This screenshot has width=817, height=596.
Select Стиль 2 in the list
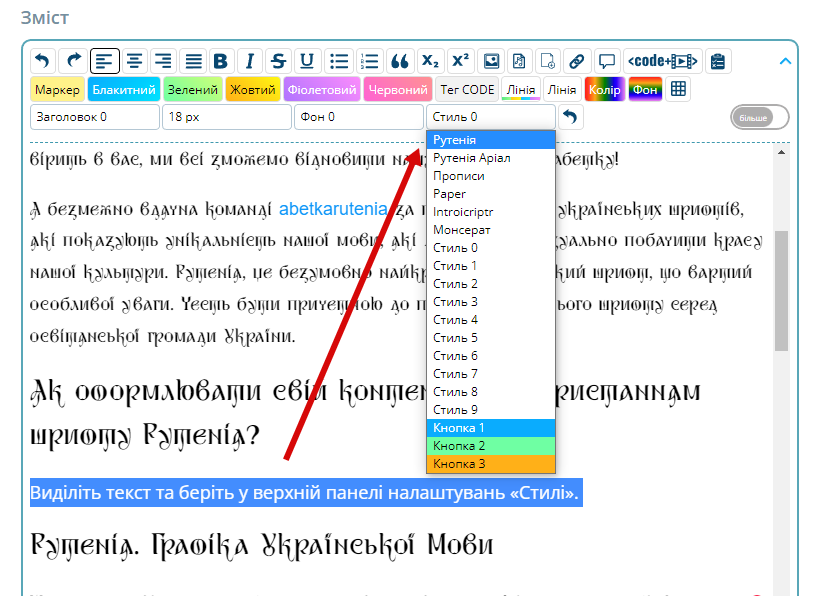point(491,284)
